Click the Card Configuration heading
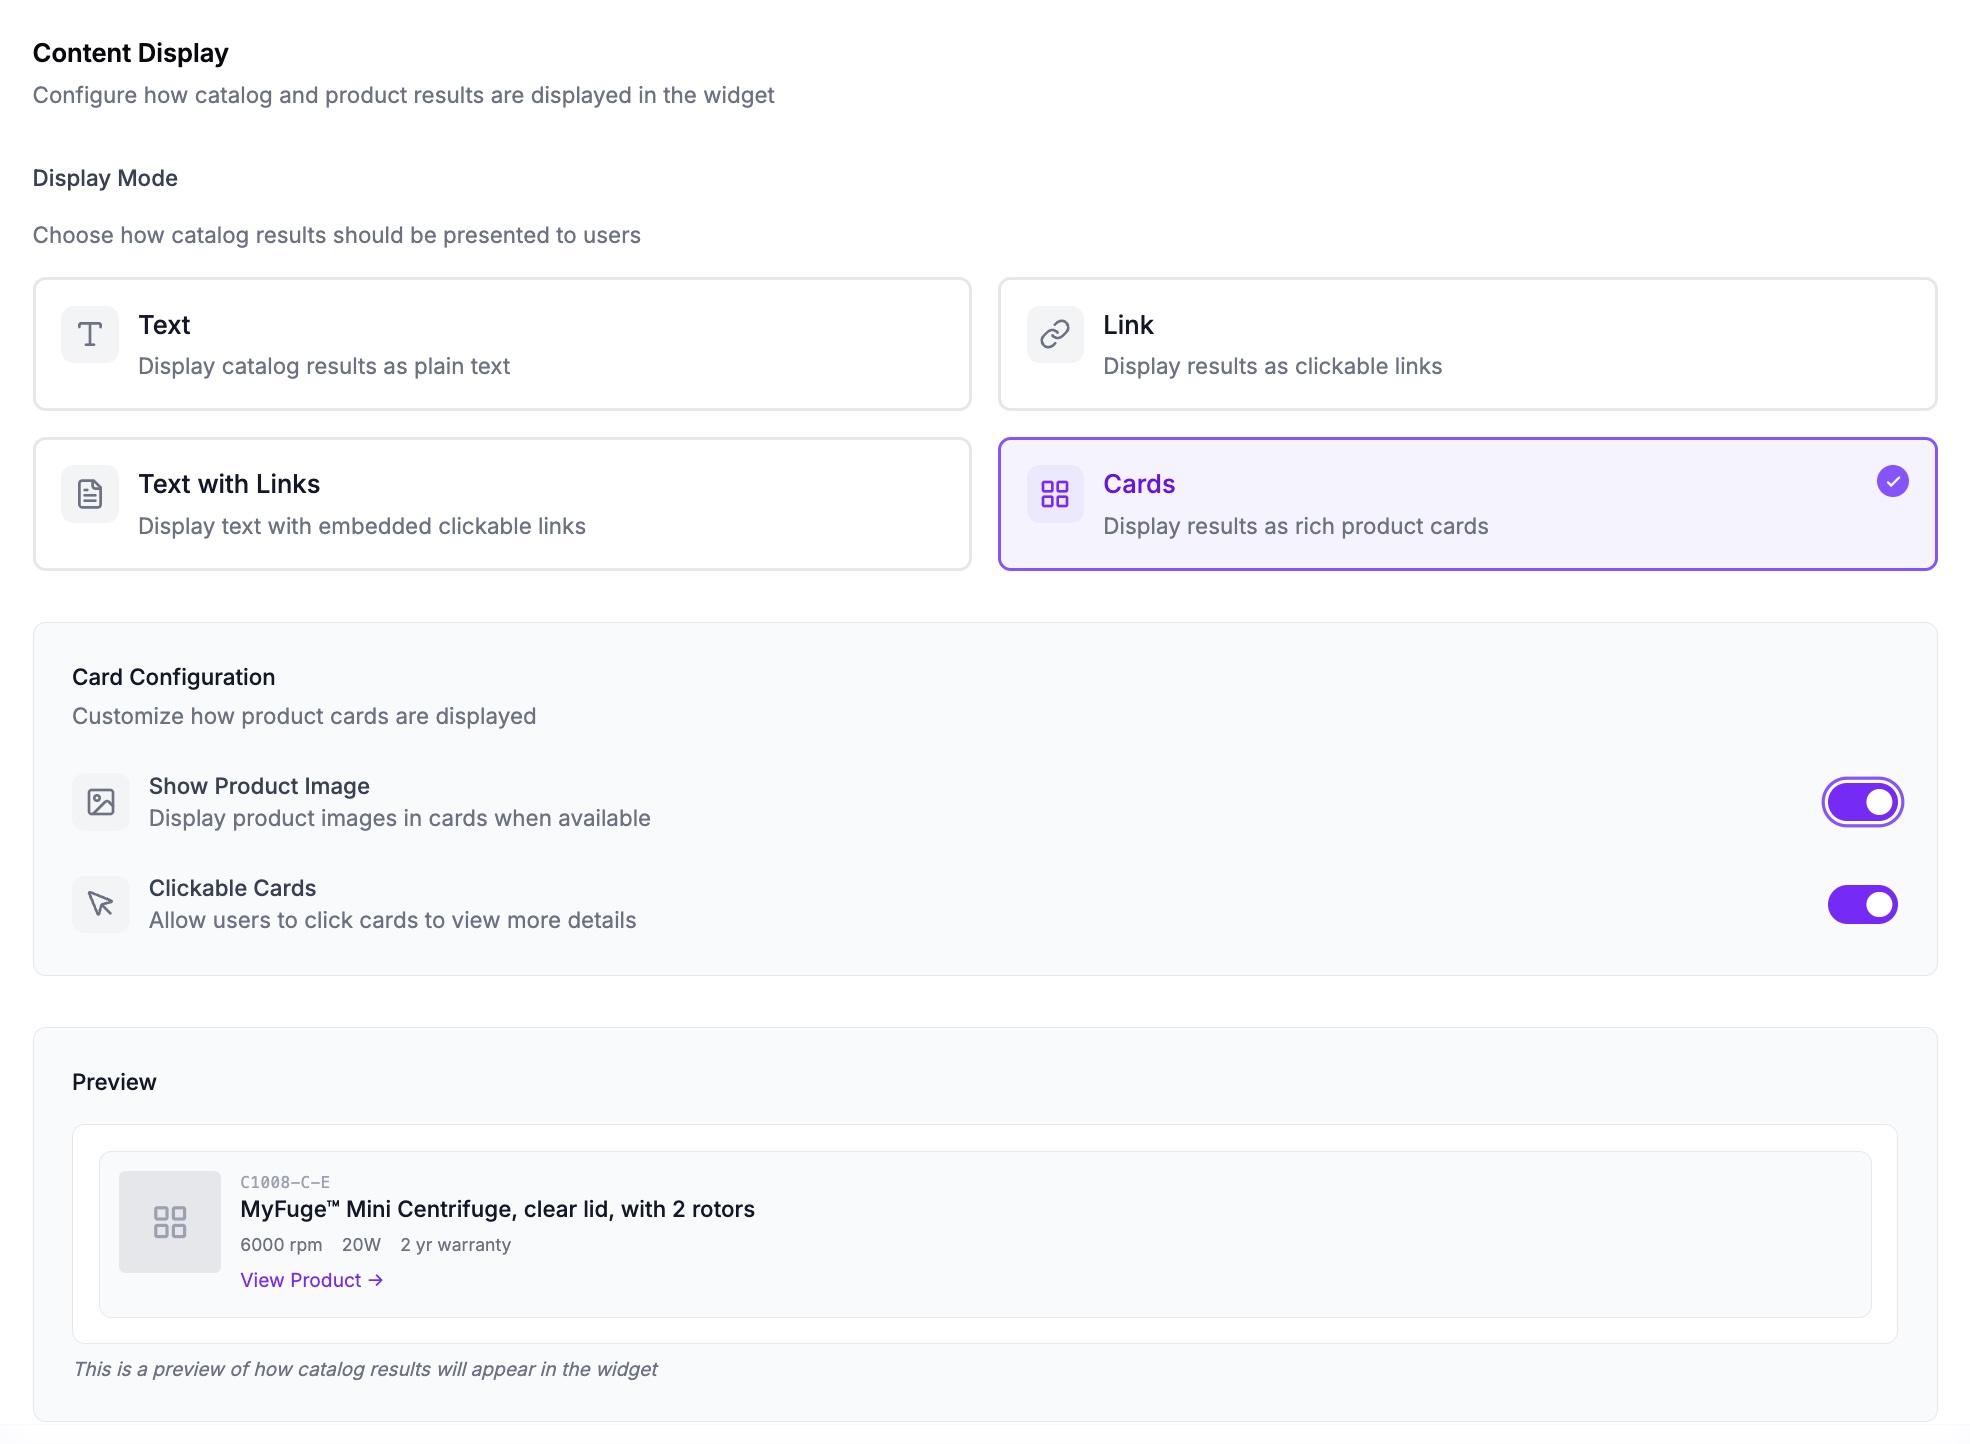The width and height of the screenshot is (1970, 1444). pyautogui.click(x=173, y=677)
